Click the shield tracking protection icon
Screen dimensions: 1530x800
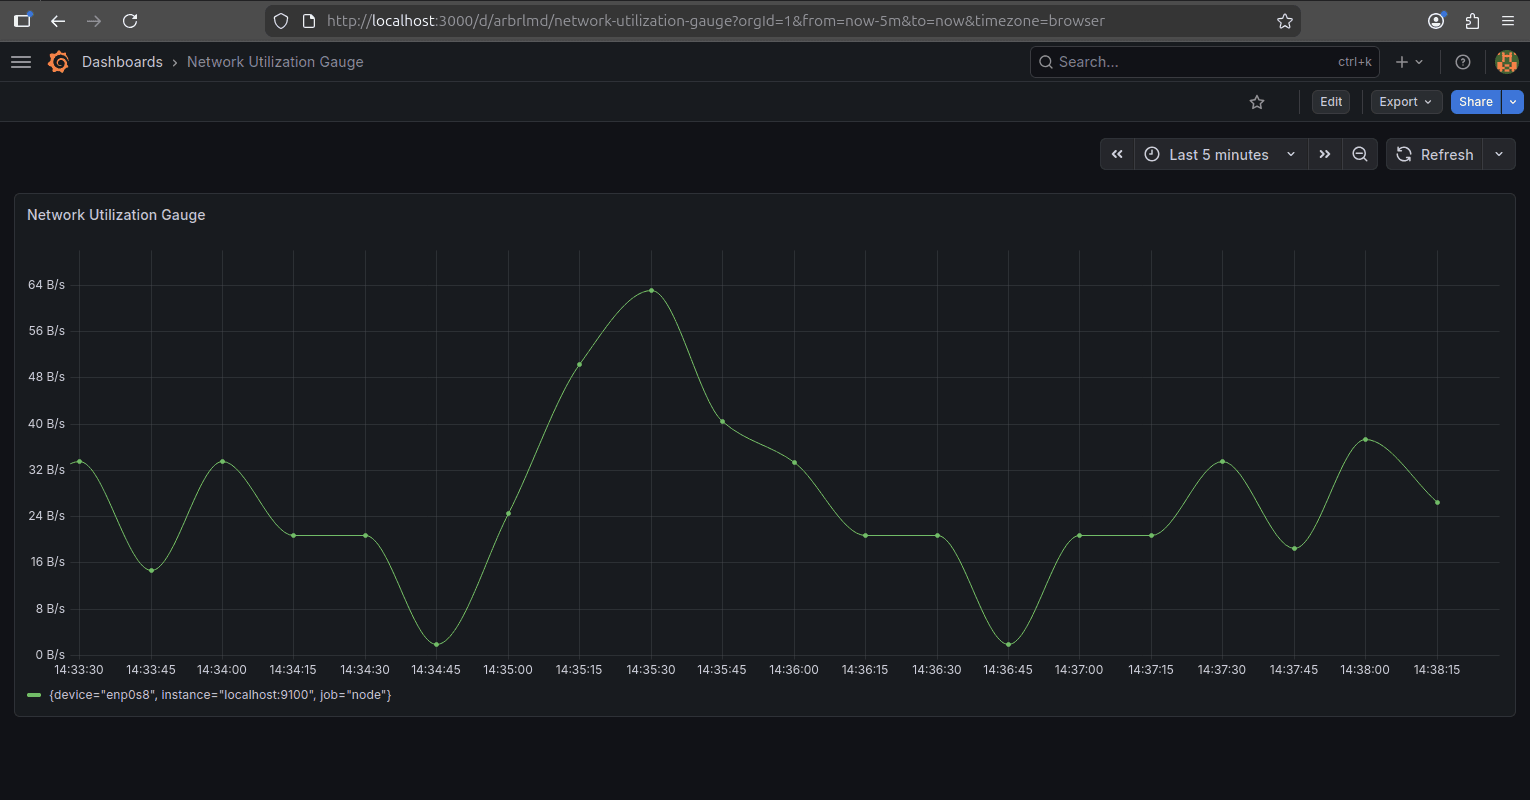click(x=281, y=21)
